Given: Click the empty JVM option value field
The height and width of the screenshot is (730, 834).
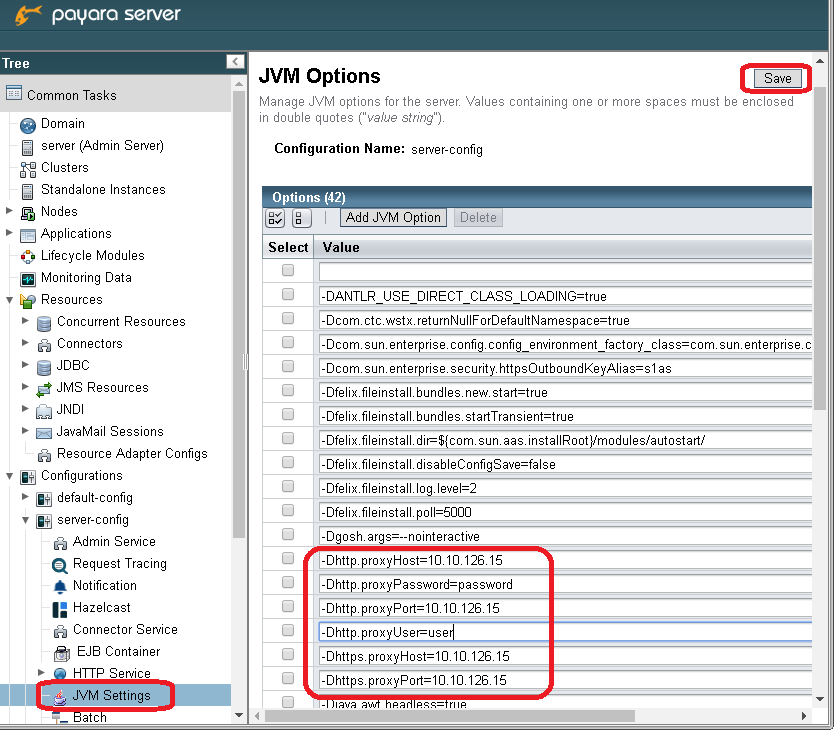Looking at the screenshot, I should point(565,271).
